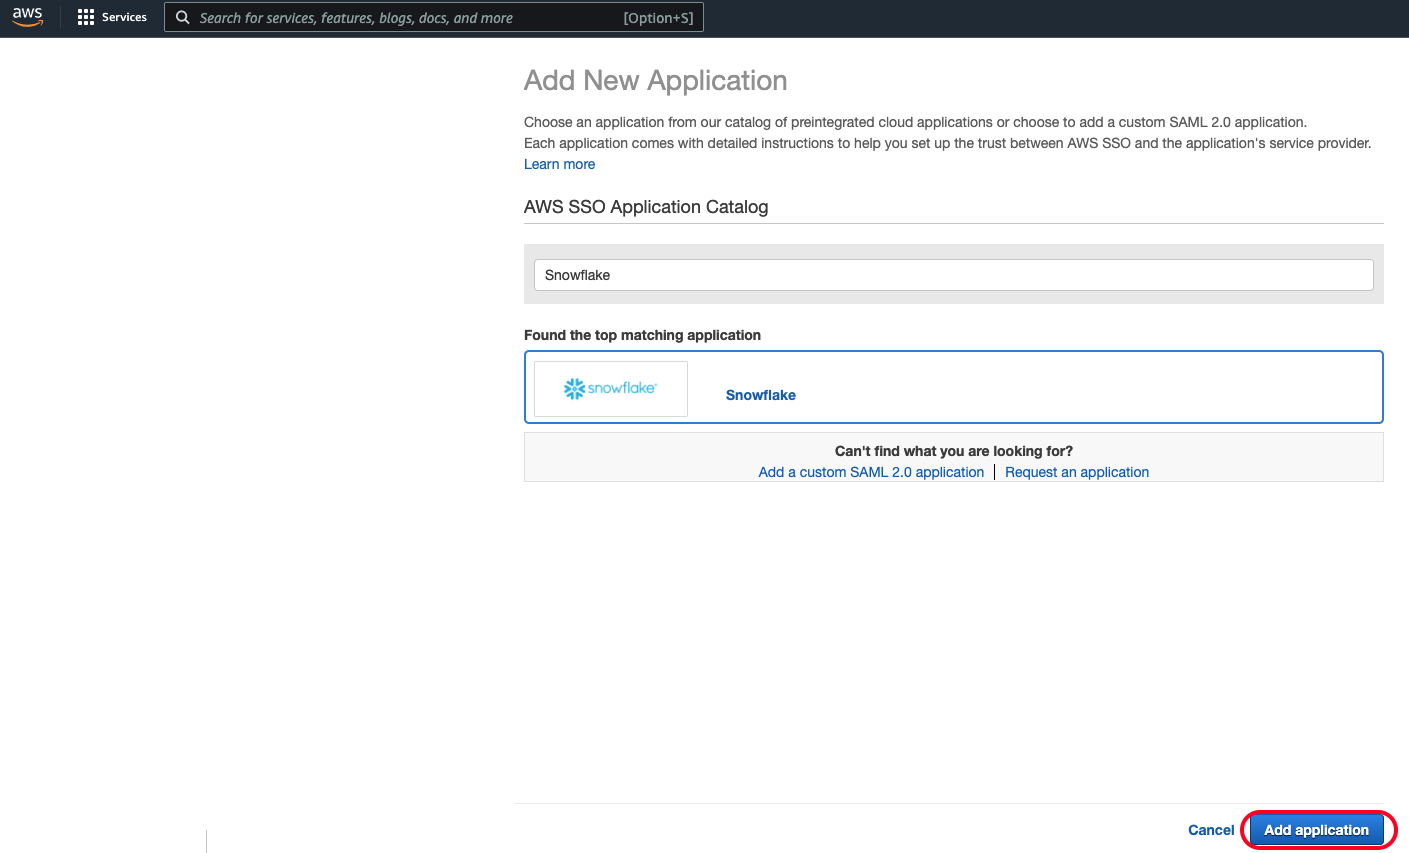Add a custom SAML 2.0 application

click(x=870, y=471)
